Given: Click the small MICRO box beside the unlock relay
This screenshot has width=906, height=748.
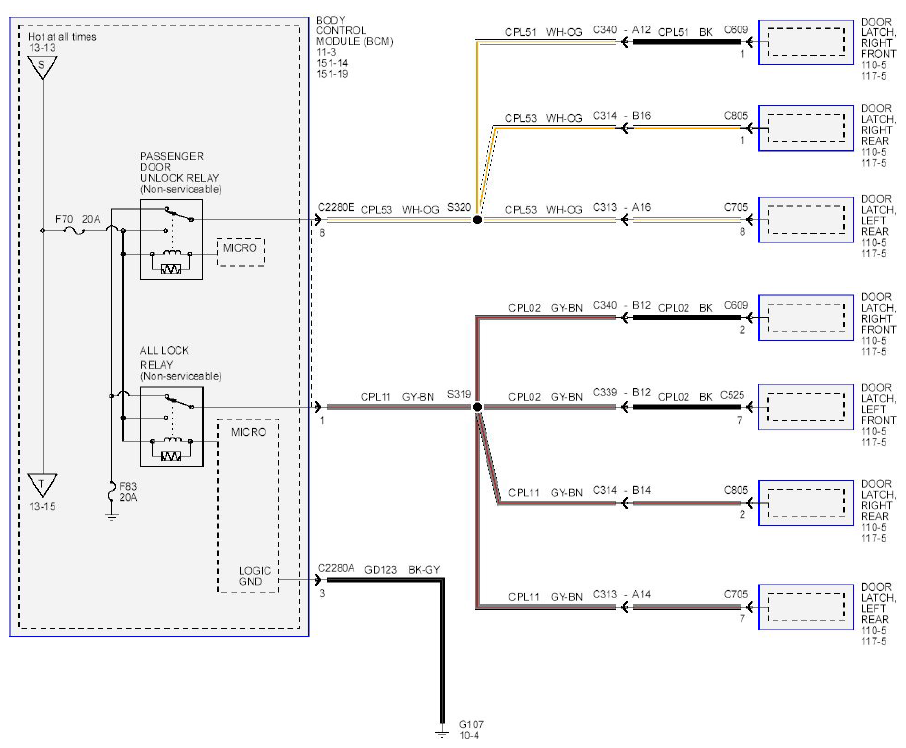Looking at the screenshot, I should 240,252.
